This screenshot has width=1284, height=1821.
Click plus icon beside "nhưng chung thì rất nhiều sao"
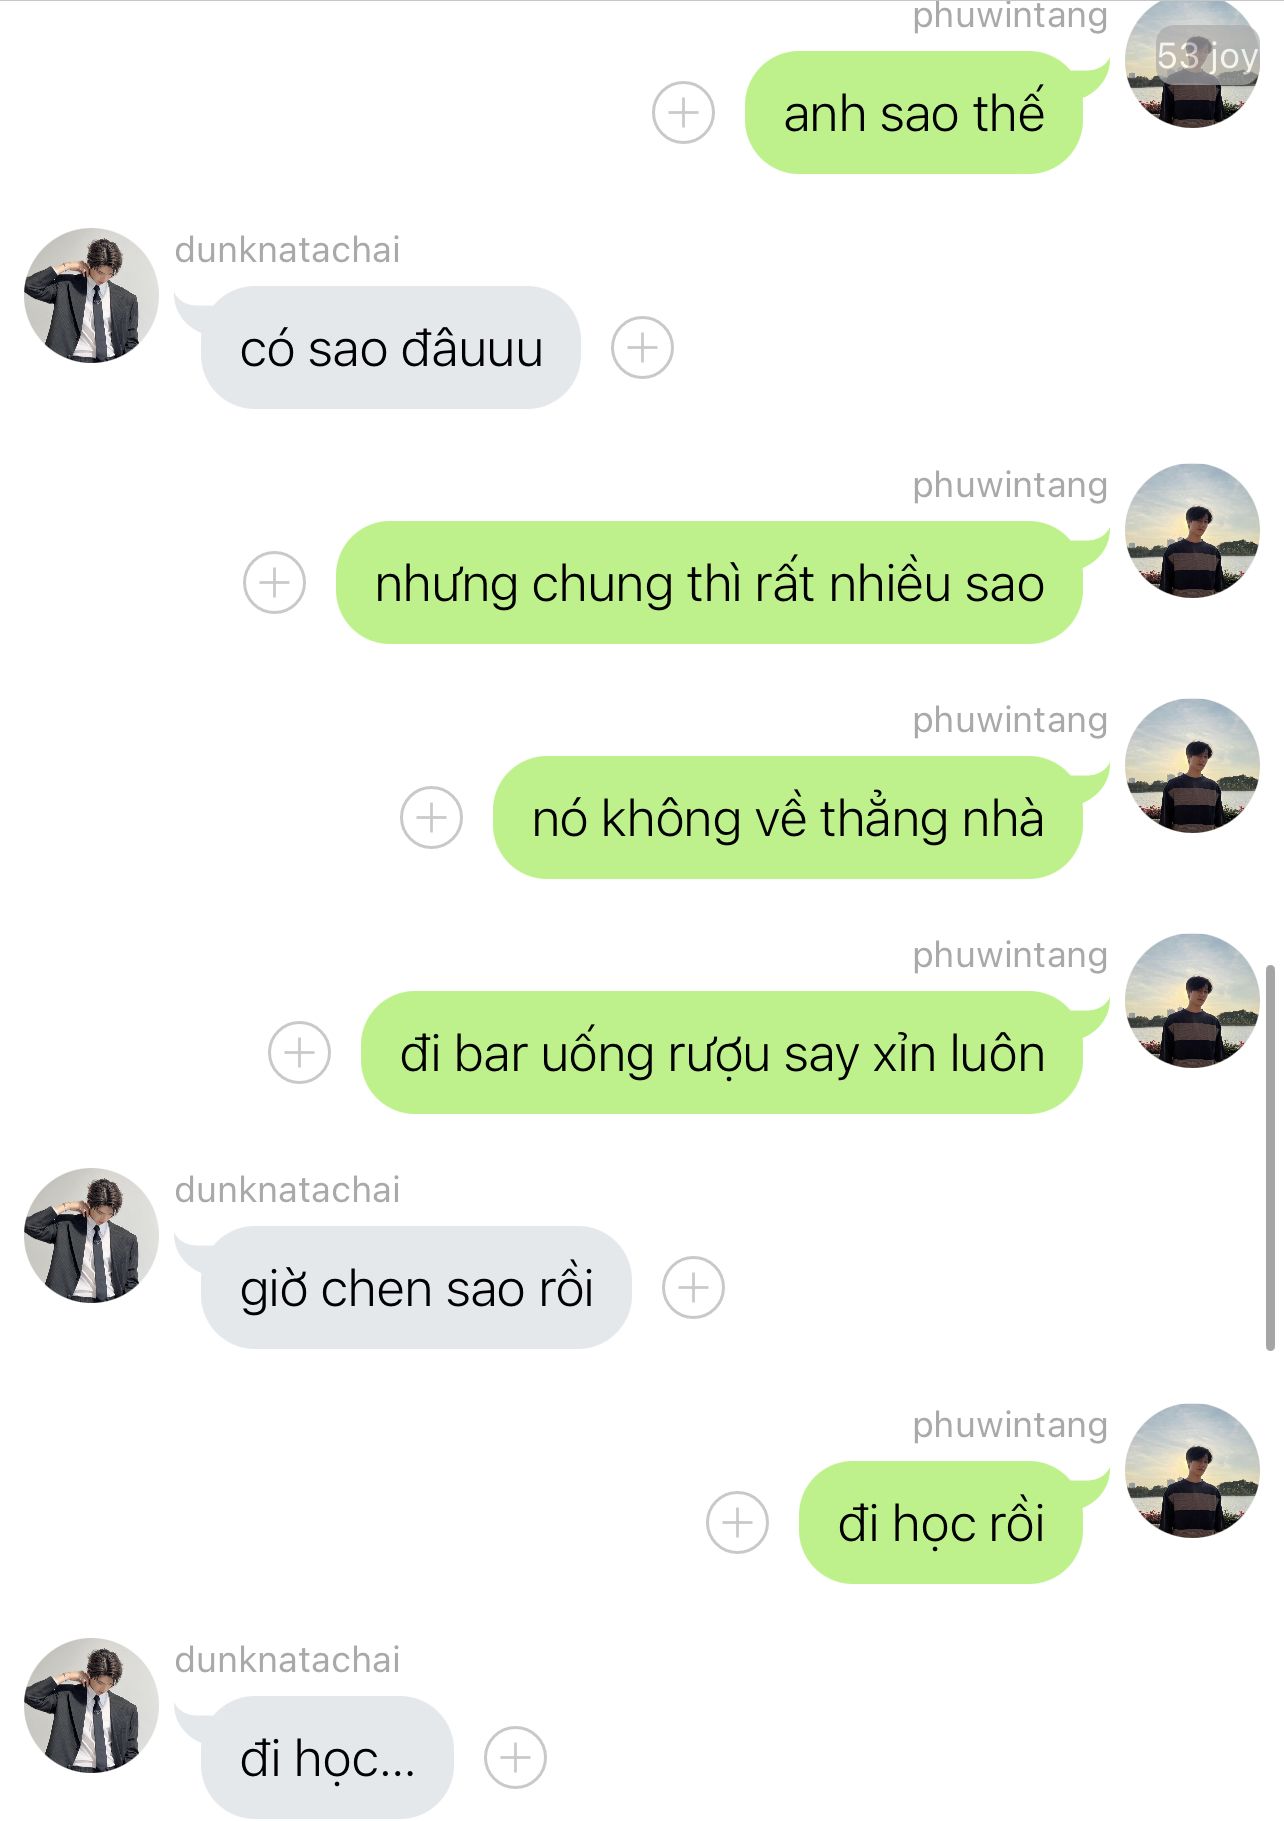(x=274, y=582)
